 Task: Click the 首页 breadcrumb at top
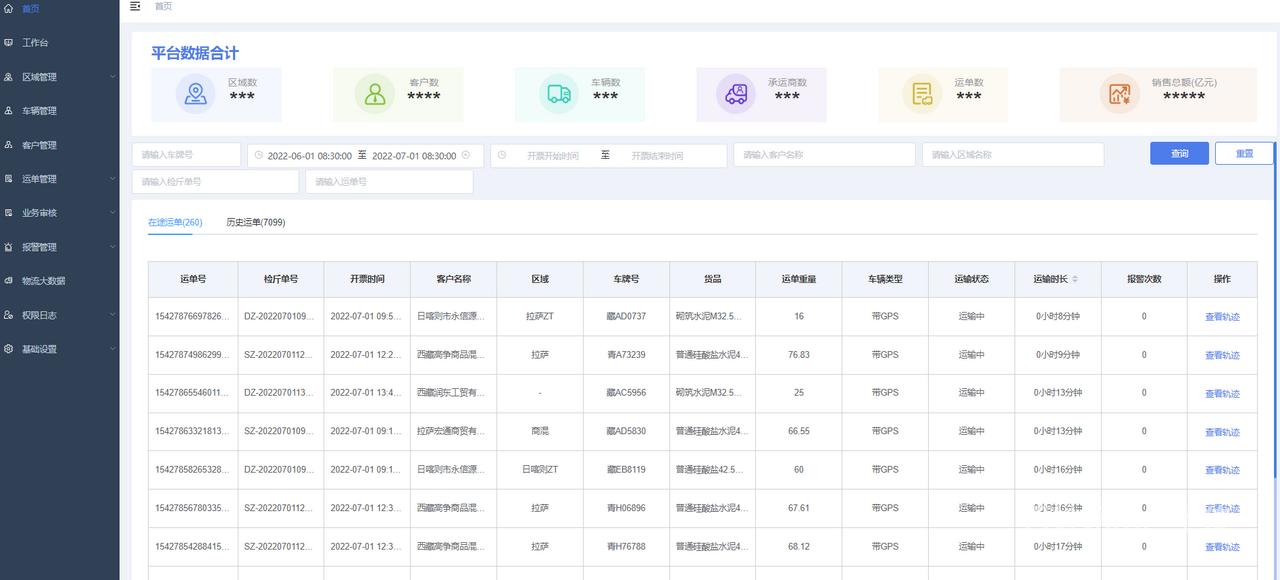click(163, 6)
